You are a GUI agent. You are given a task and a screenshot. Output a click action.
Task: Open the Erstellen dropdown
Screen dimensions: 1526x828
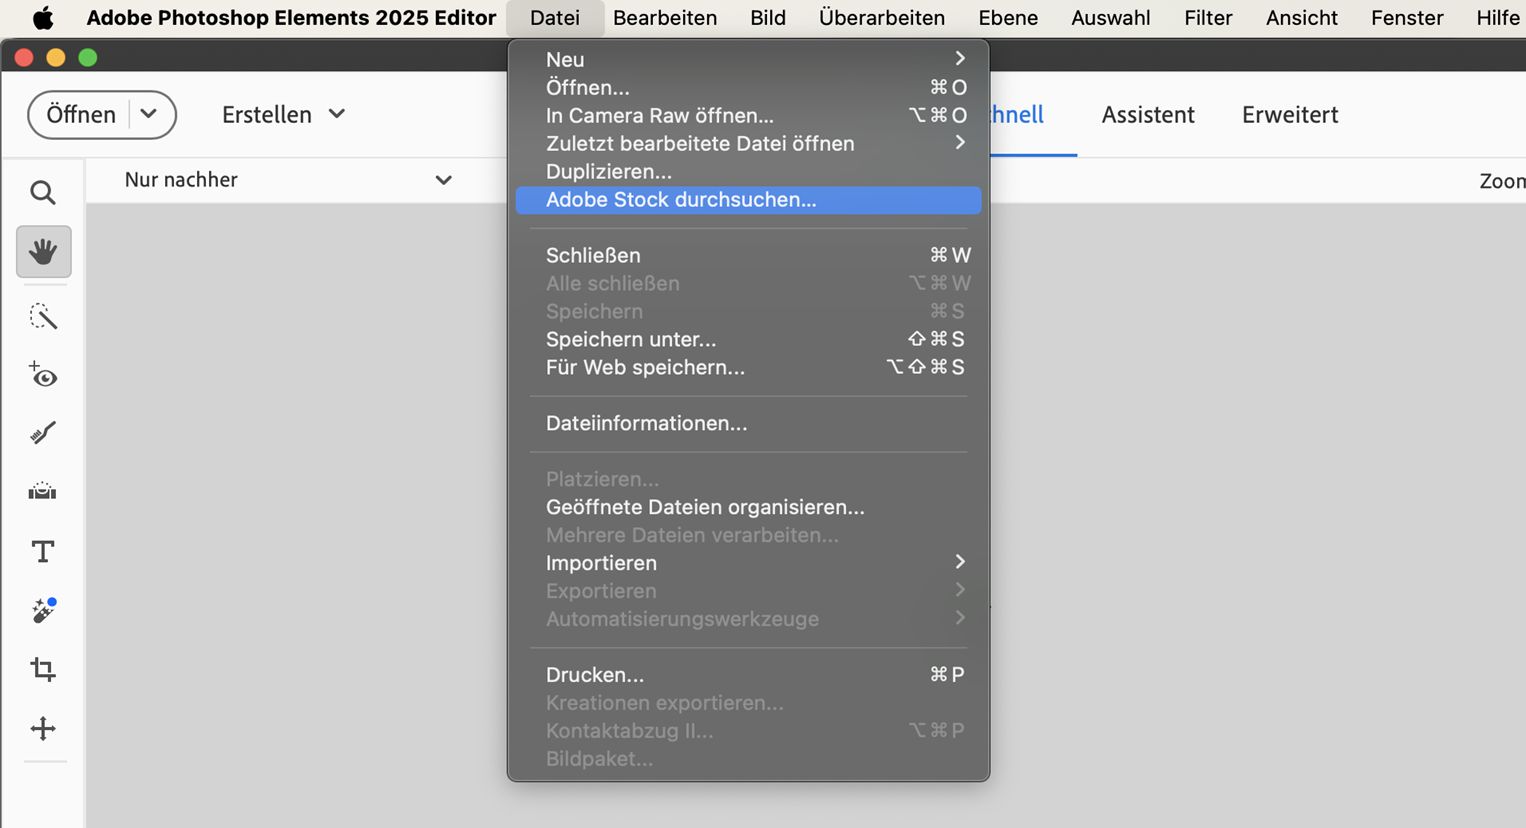coord(283,114)
